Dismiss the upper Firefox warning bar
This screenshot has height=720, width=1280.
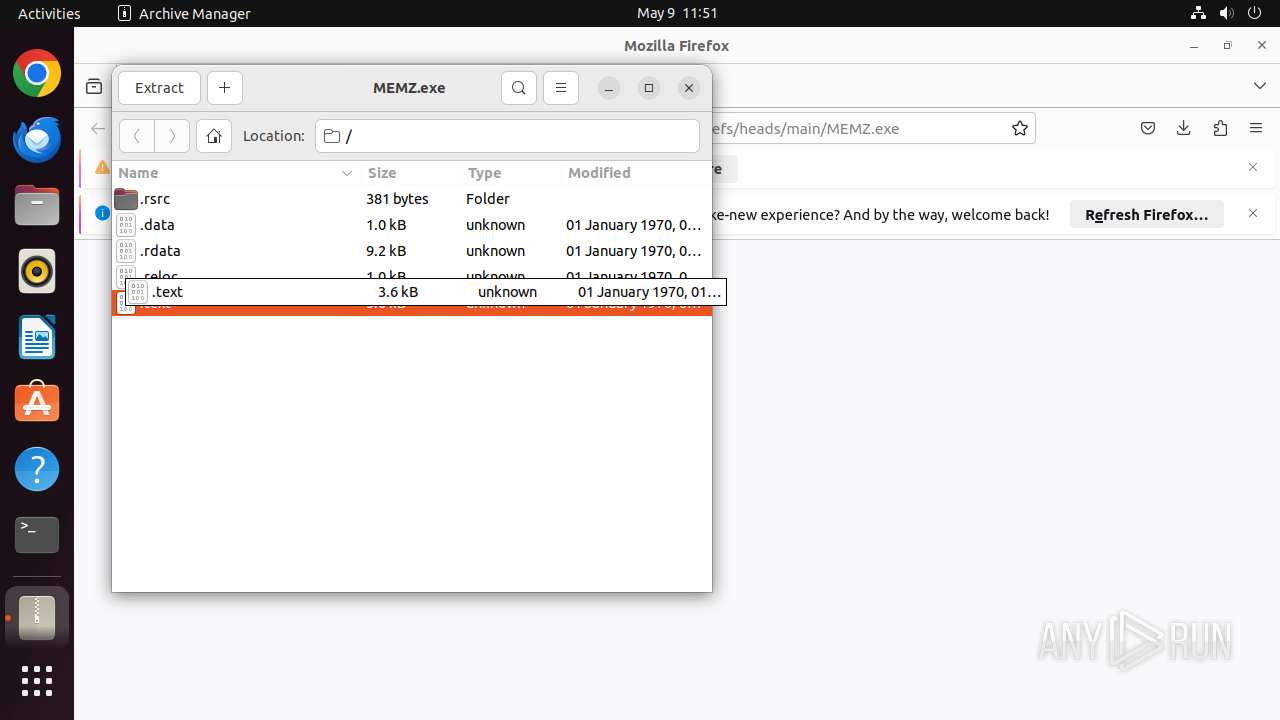coord(1253,167)
